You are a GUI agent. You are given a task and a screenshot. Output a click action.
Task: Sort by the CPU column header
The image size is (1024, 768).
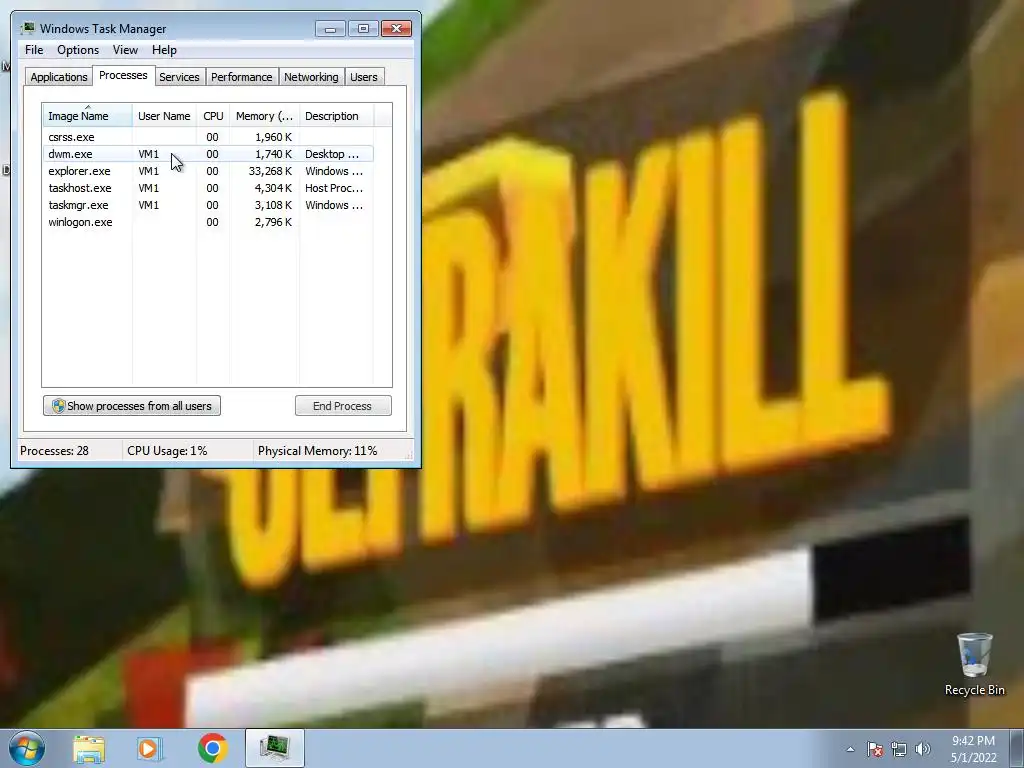coord(213,116)
